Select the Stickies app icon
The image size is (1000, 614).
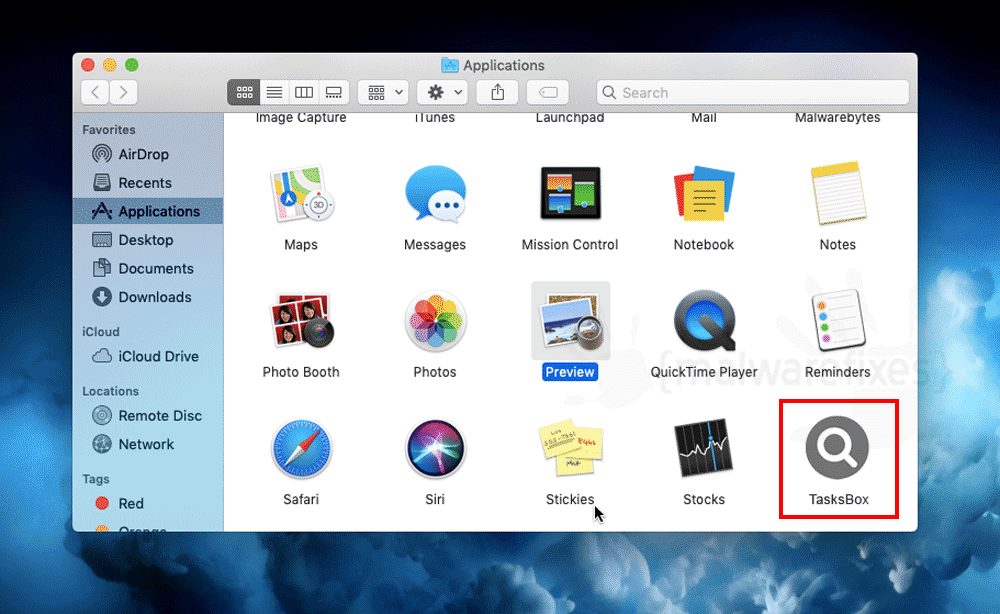point(570,448)
